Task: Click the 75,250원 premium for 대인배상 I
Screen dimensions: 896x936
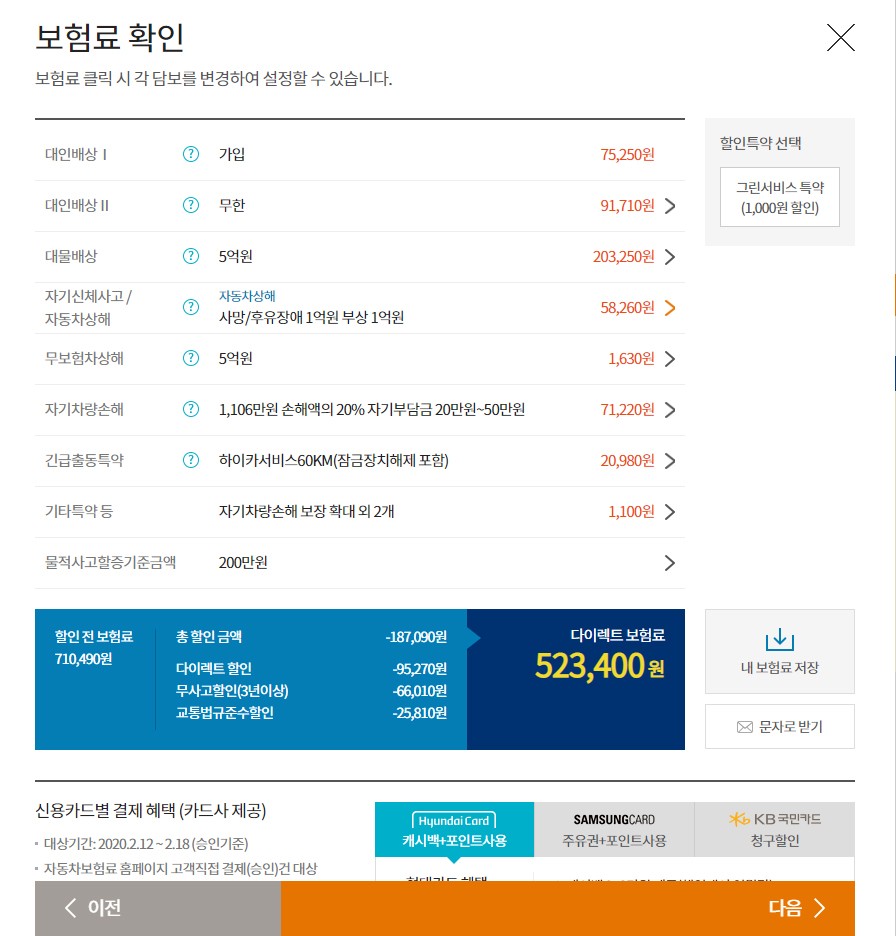Action: click(x=627, y=155)
